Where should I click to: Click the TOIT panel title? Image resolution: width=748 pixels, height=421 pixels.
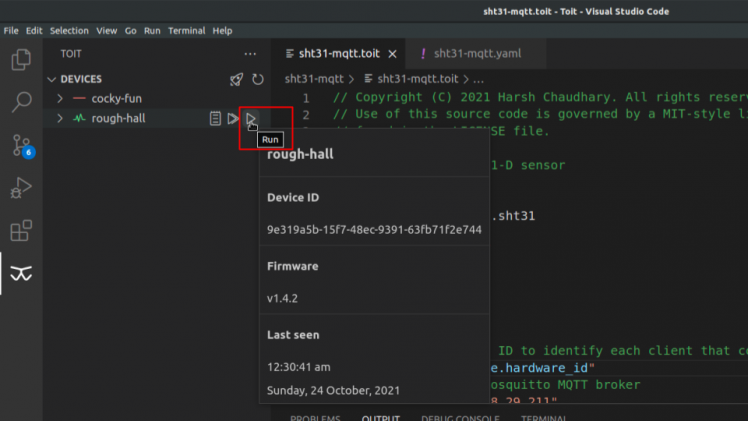coord(71,54)
